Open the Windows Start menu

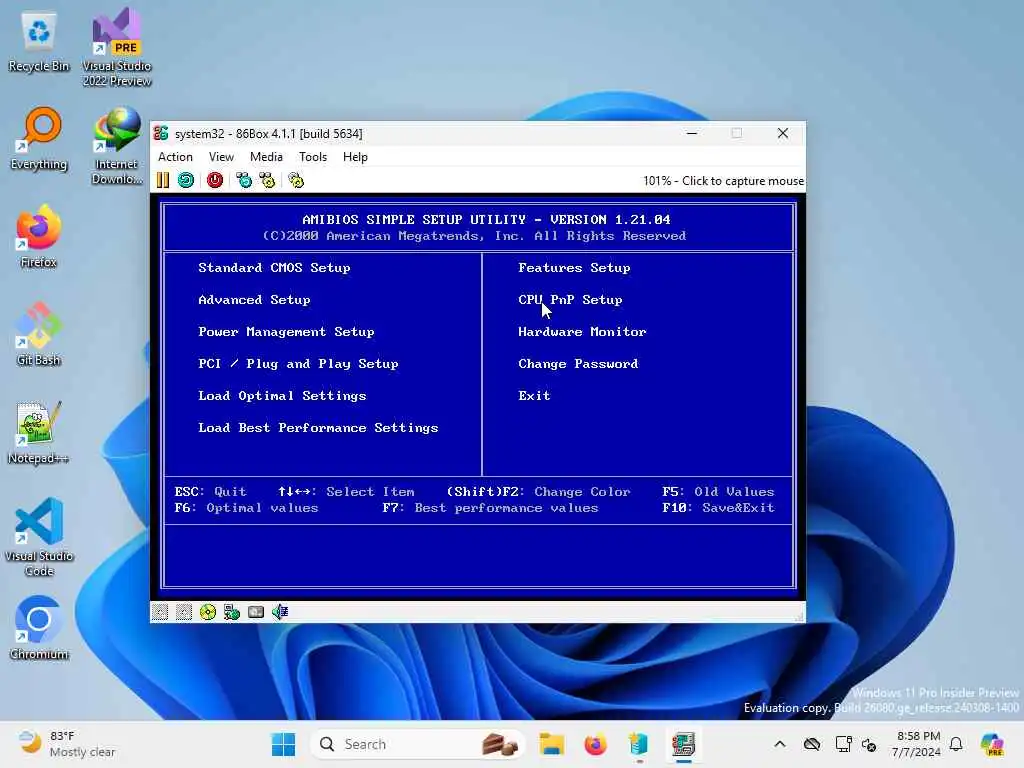click(283, 744)
